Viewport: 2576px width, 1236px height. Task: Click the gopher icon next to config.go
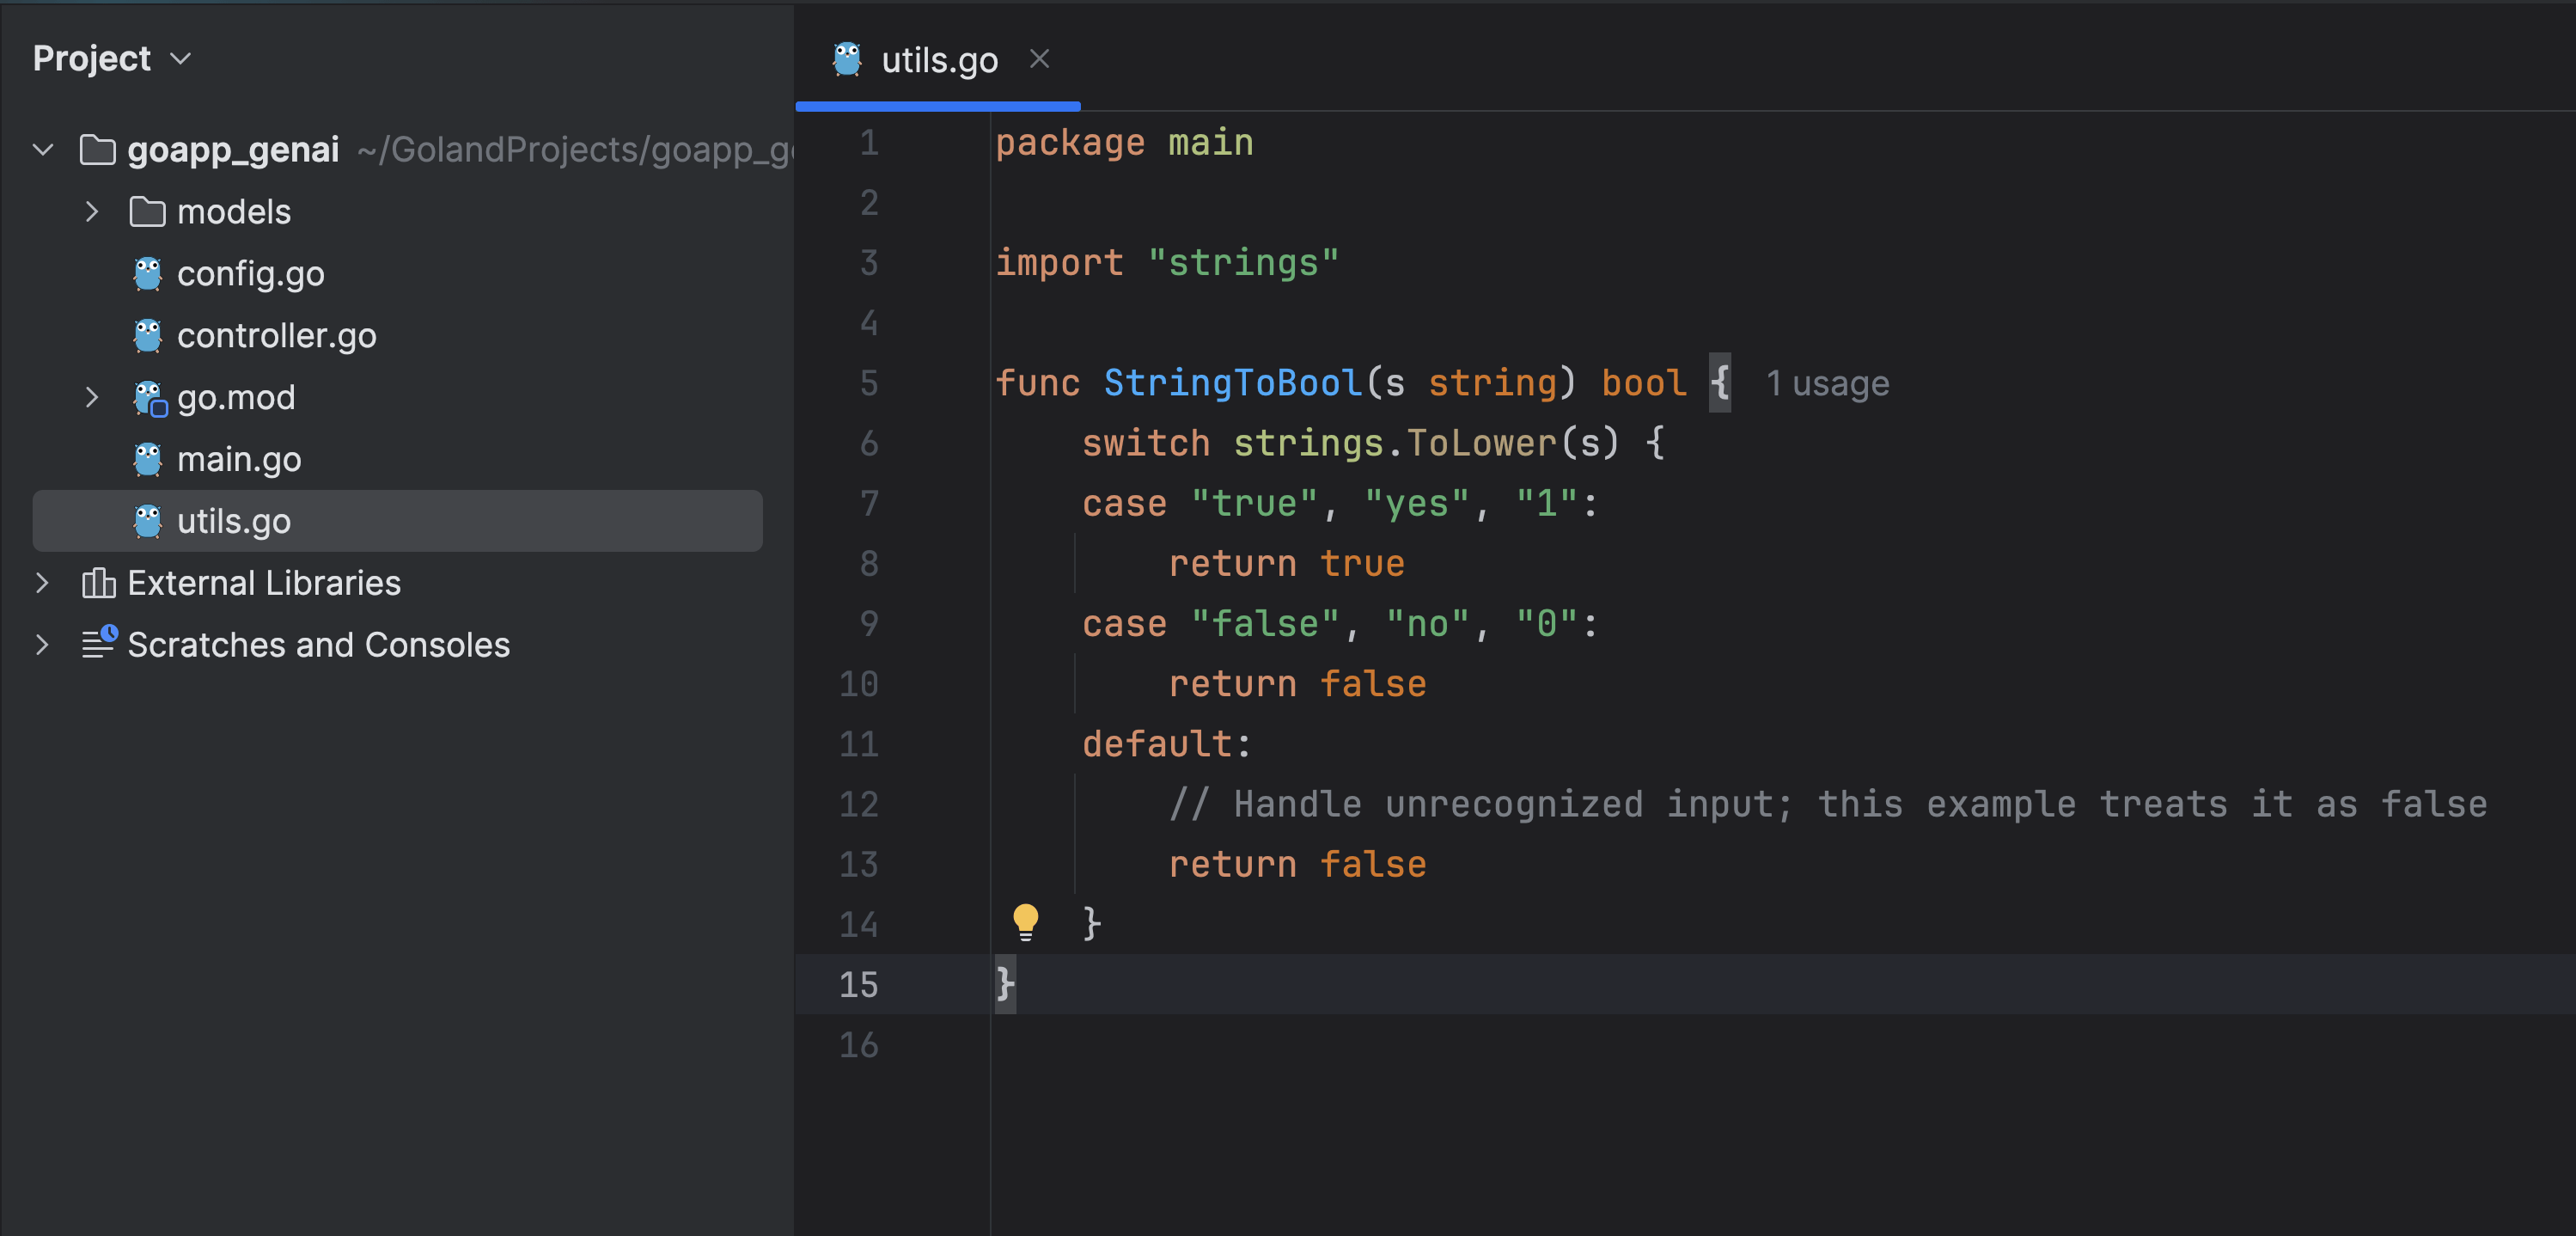coord(147,274)
